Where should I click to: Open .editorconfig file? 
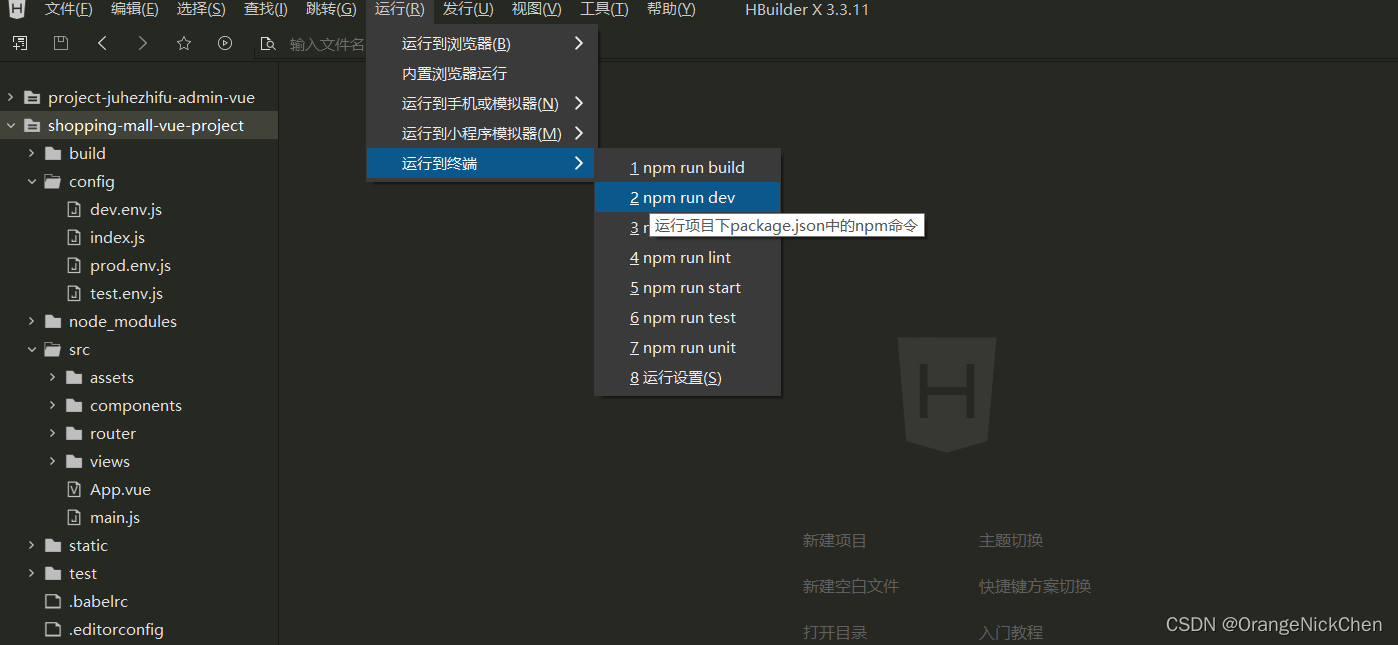tap(116, 630)
